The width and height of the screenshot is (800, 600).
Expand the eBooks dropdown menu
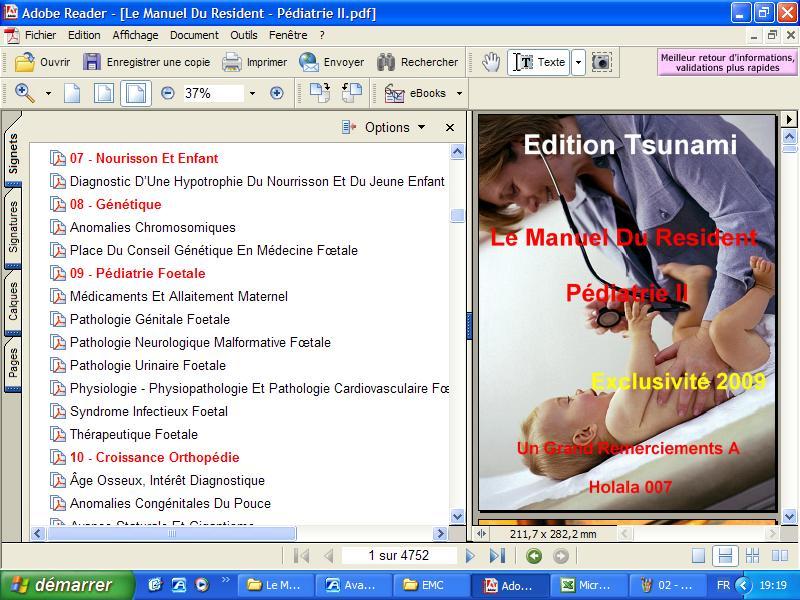click(459, 93)
